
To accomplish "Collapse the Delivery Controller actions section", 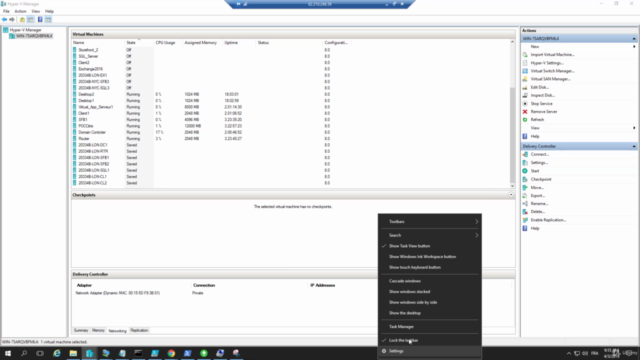I will 634,146.
